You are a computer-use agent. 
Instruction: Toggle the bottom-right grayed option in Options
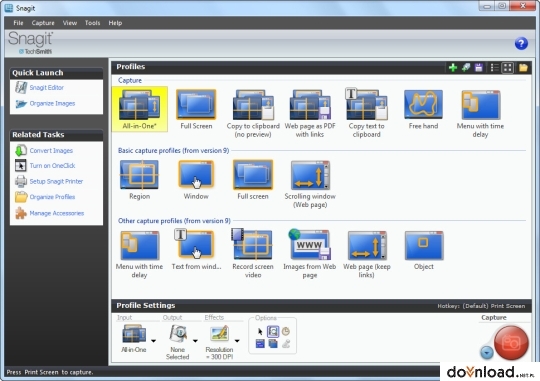point(286,343)
